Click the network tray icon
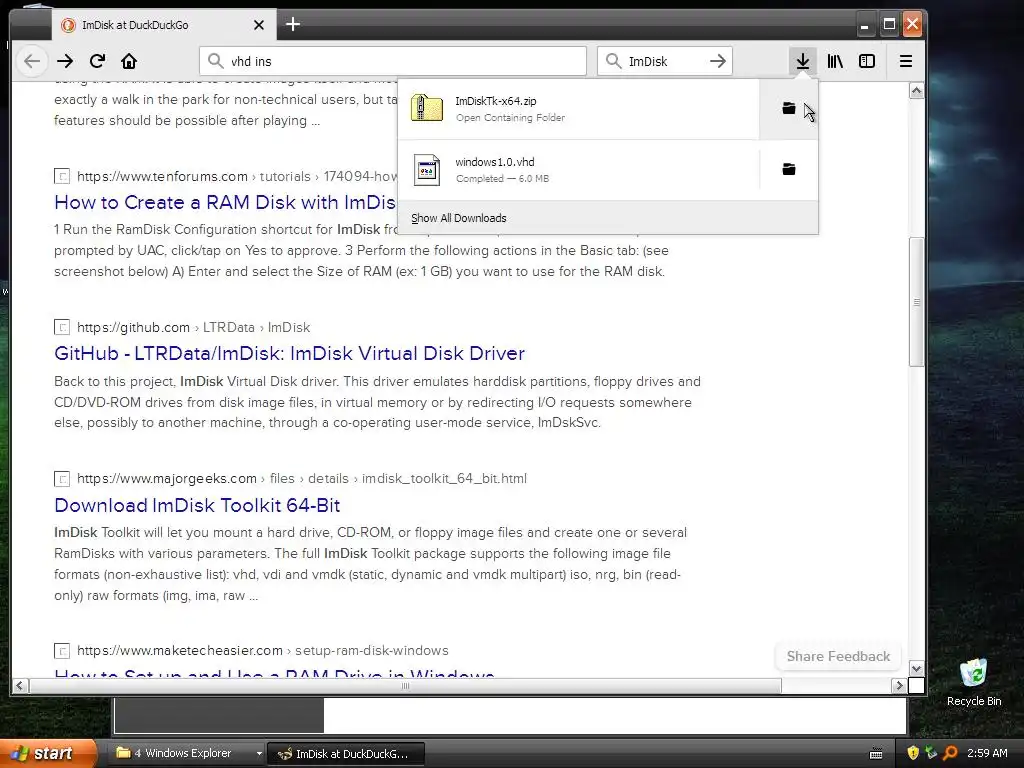This screenshot has width=1024, height=768. pyautogui.click(x=931, y=753)
